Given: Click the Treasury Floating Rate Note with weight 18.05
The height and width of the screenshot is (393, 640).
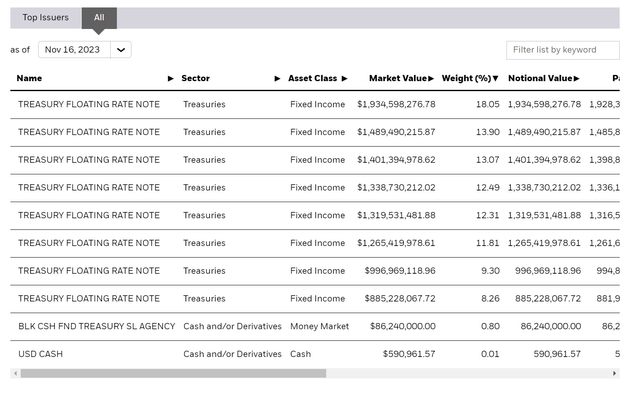Looking at the screenshot, I should tap(89, 104).
